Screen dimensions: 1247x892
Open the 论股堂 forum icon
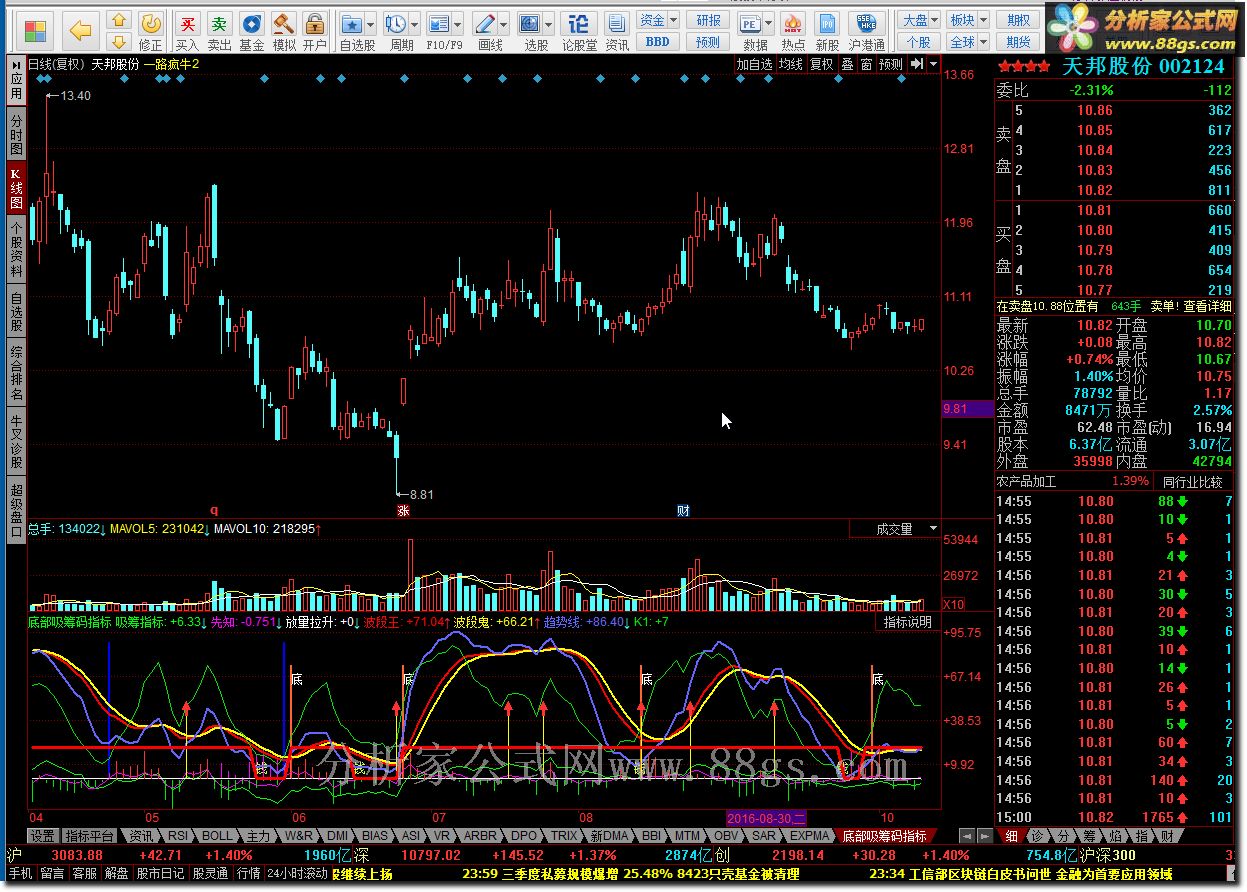pyautogui.click(x=579, y=30)
